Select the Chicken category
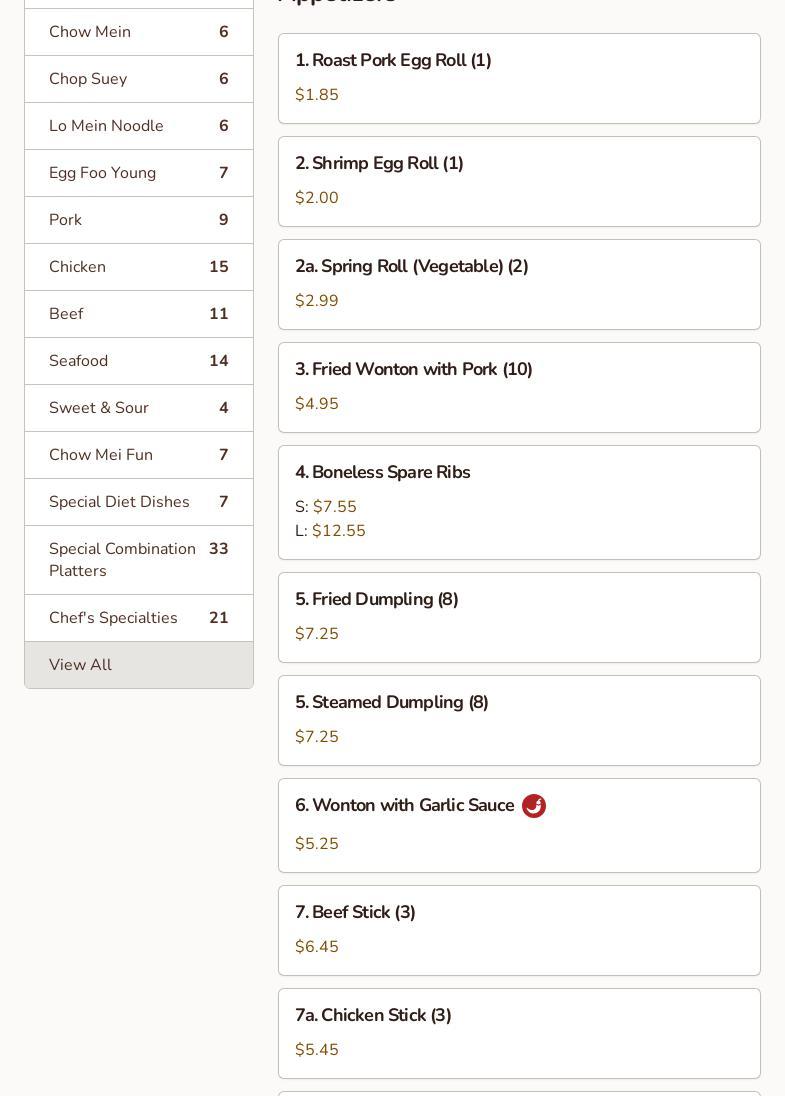Viewport: 785px width, 1096px height. [138, 267]
